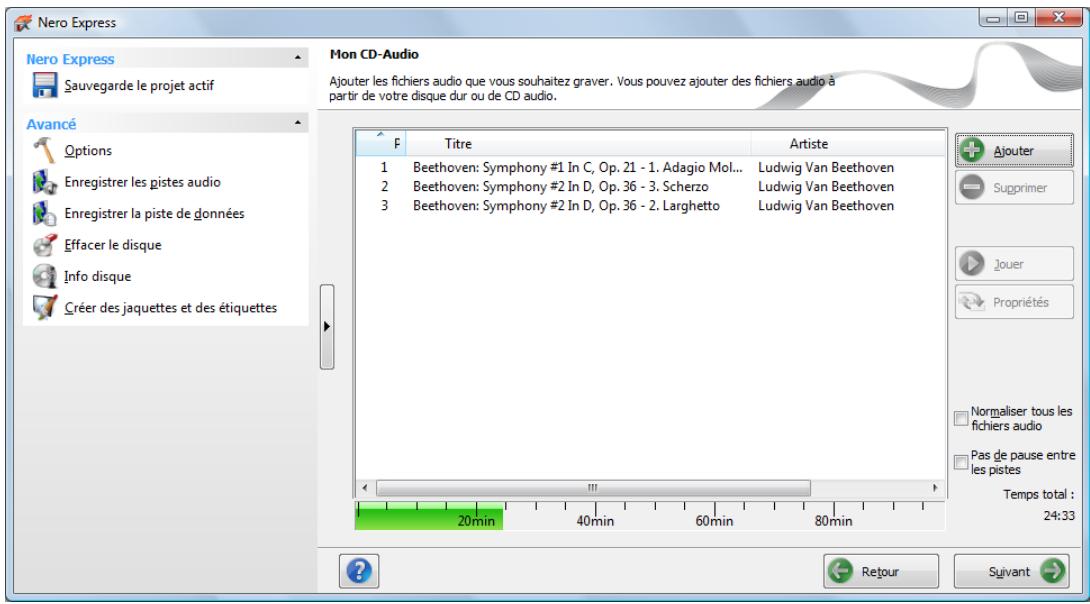Click the Supprimer button
The width and height of the screenshot is (1090, 604).
coord(1014,188)
